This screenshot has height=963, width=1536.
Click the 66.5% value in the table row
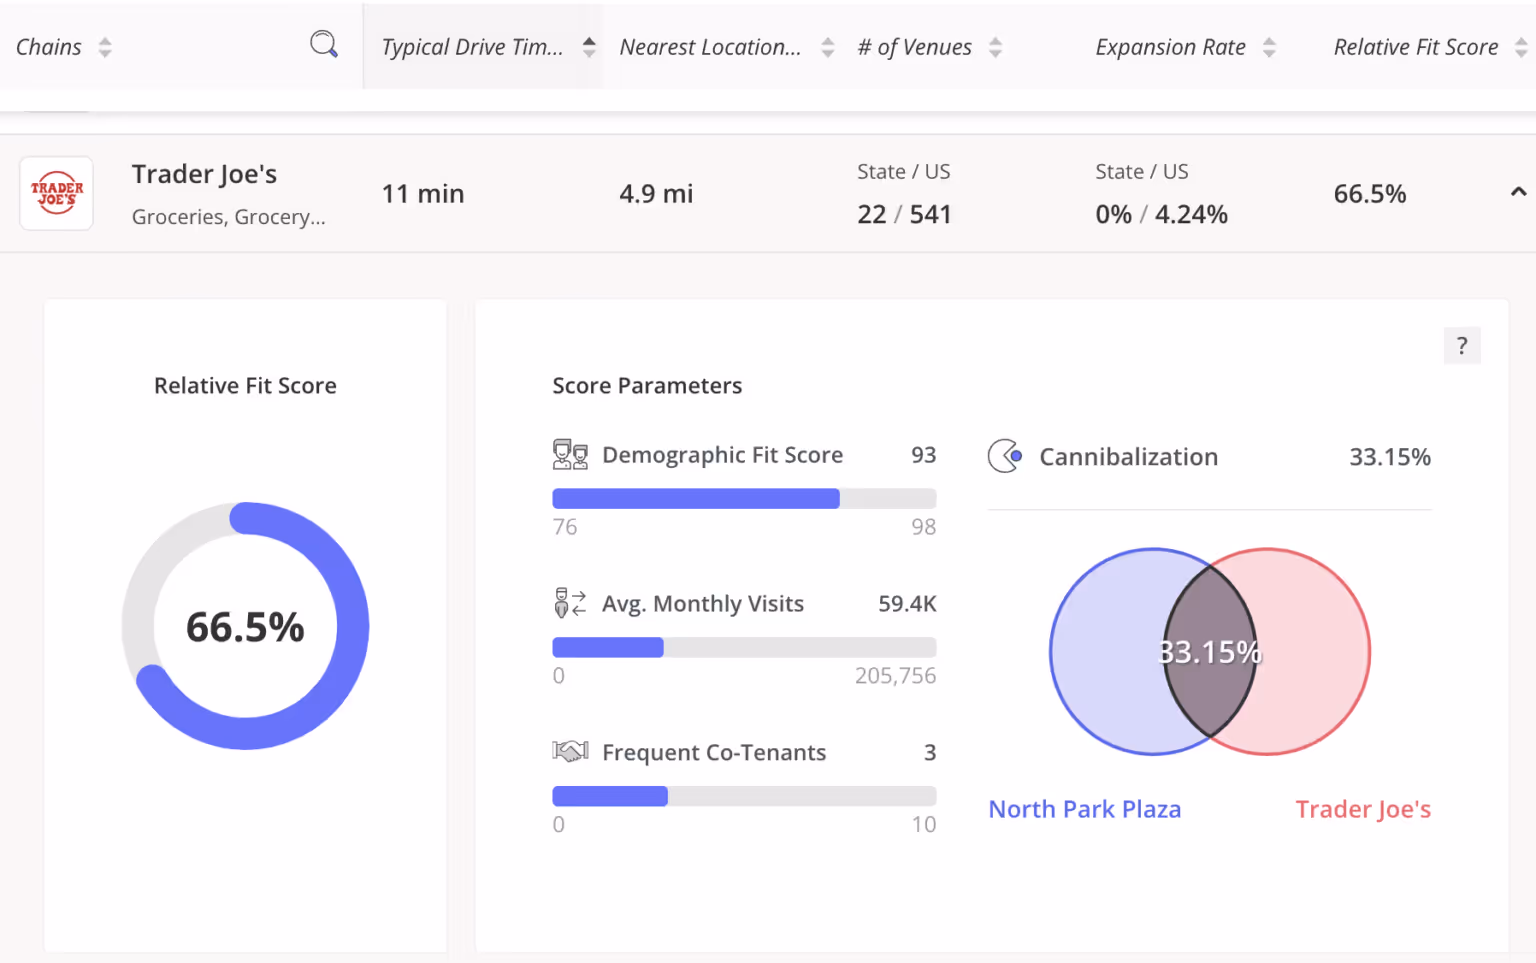[1370, 194]
